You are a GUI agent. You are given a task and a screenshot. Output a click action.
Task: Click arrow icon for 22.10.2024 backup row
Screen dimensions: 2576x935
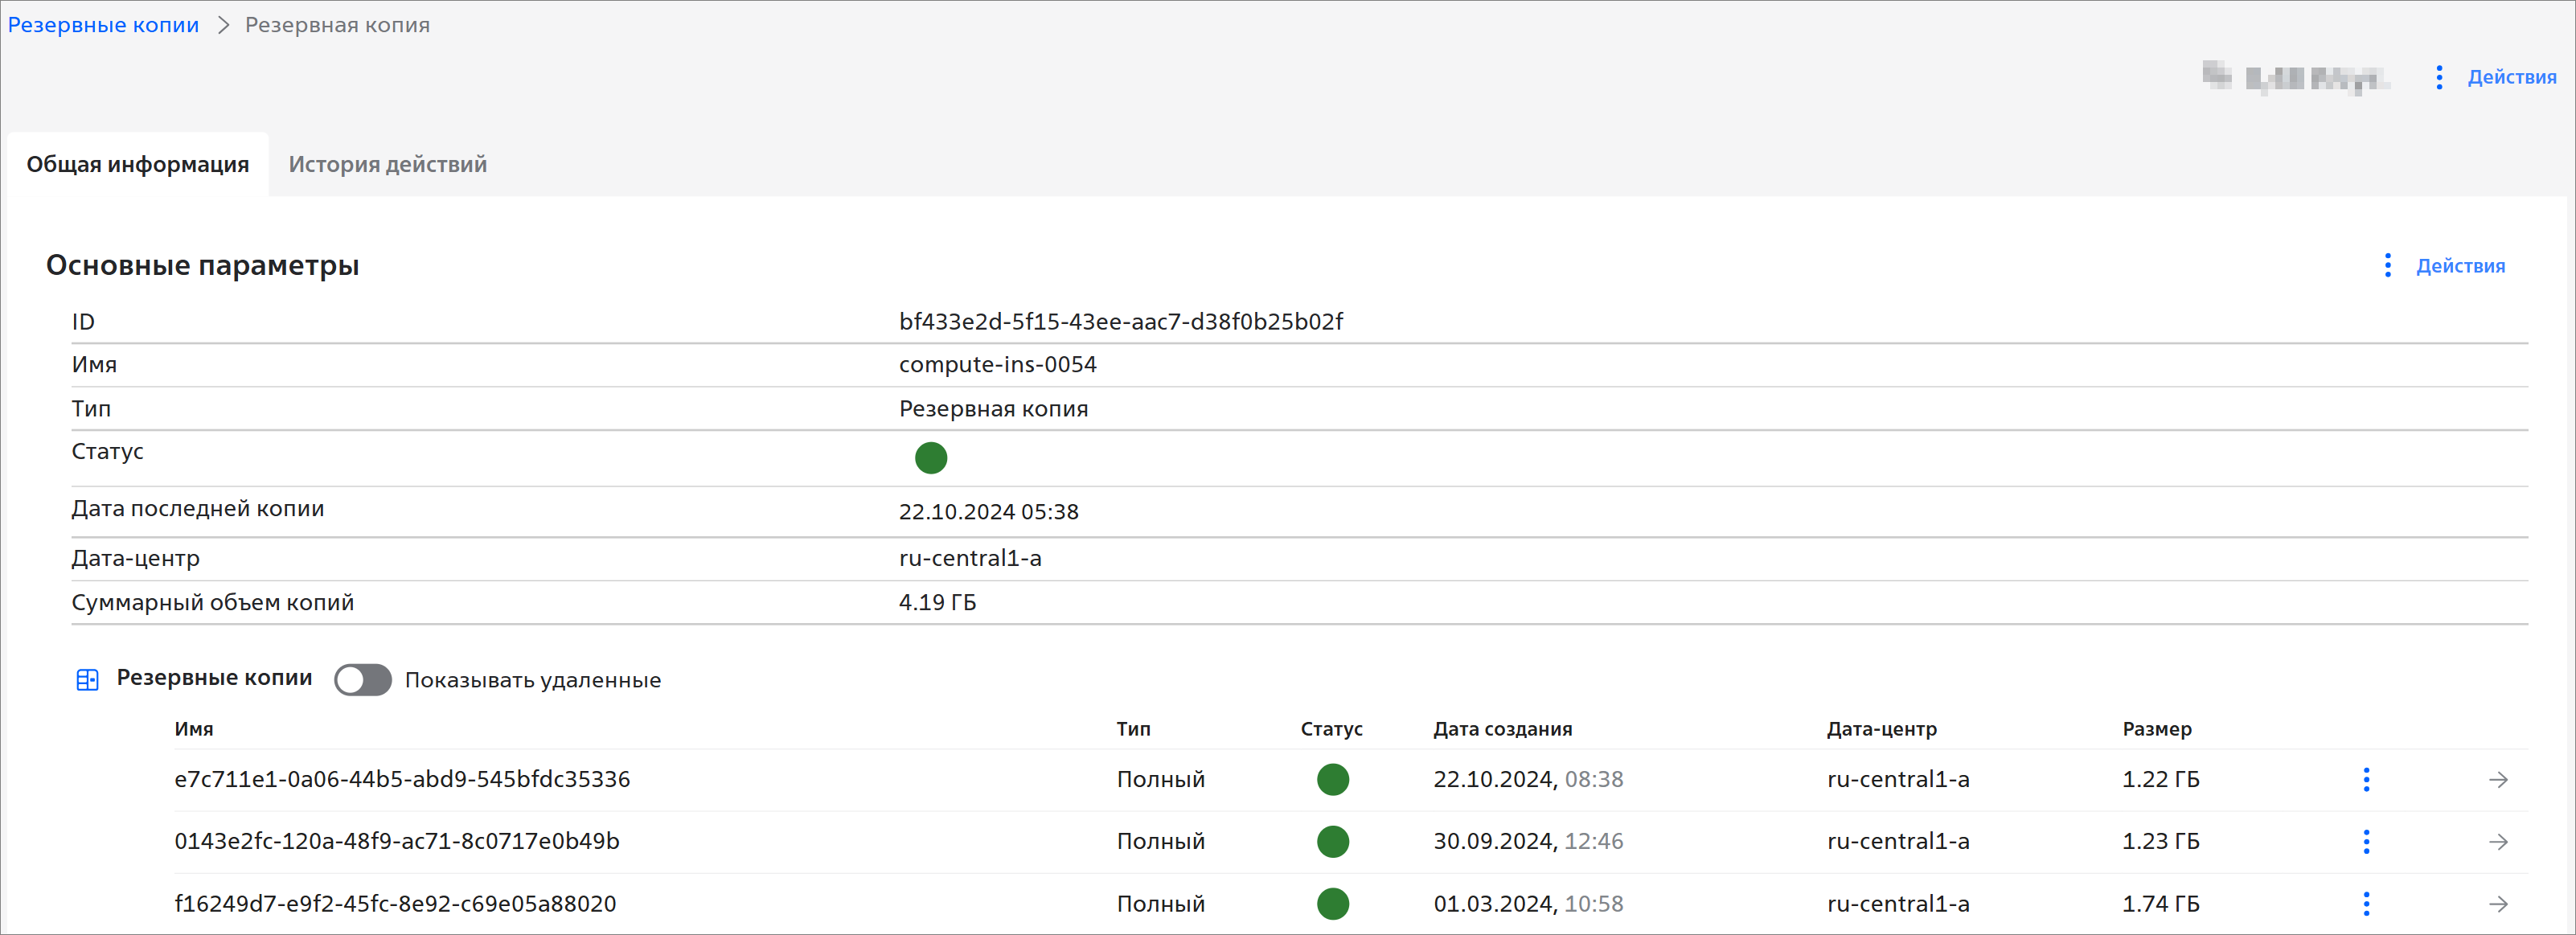click(2498, 779)
